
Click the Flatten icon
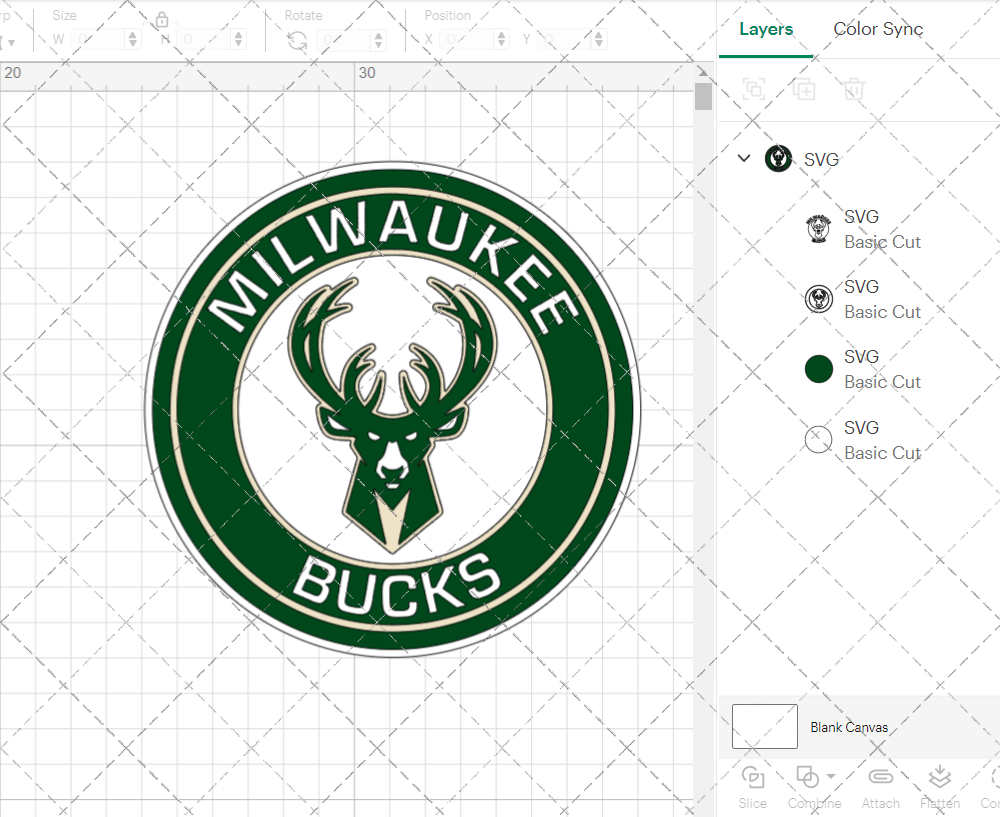tap(939, 777)
